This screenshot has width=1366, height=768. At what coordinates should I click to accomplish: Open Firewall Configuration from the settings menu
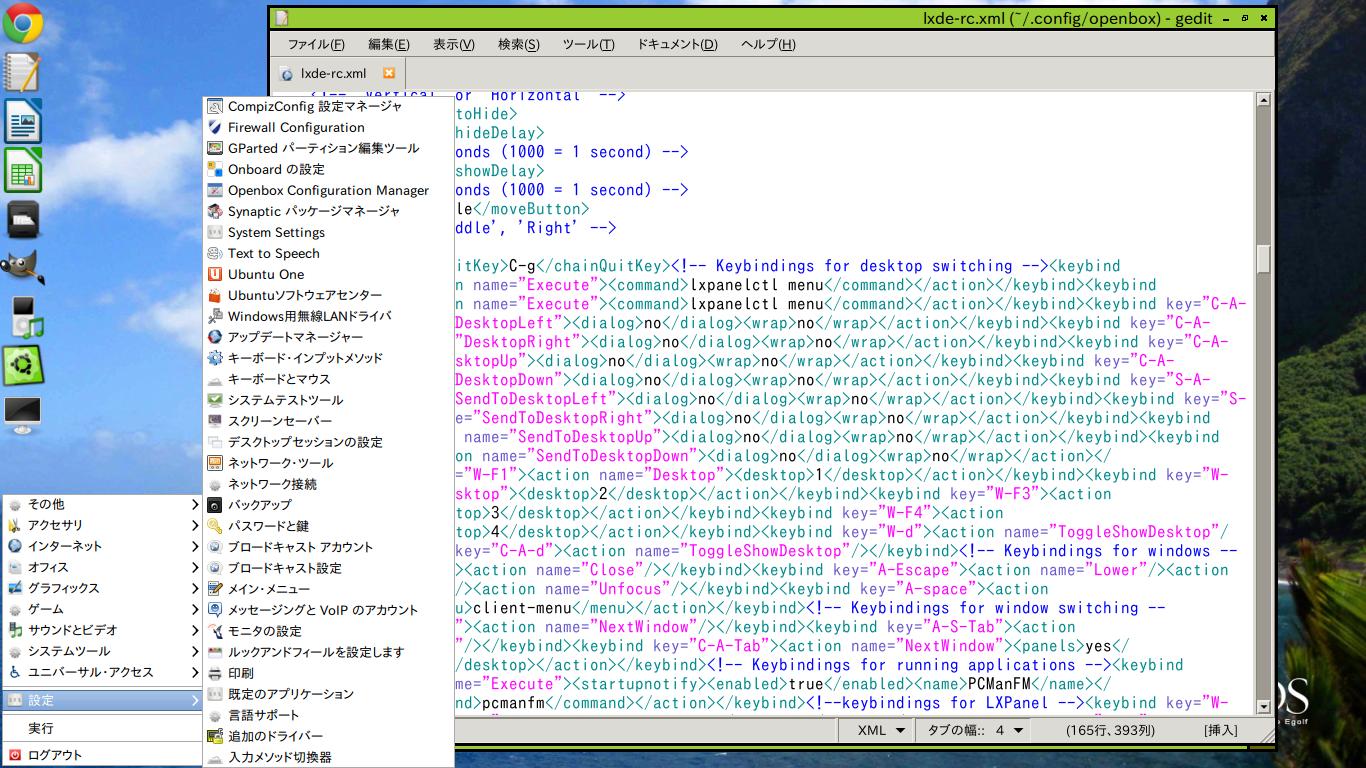point(295,127)
